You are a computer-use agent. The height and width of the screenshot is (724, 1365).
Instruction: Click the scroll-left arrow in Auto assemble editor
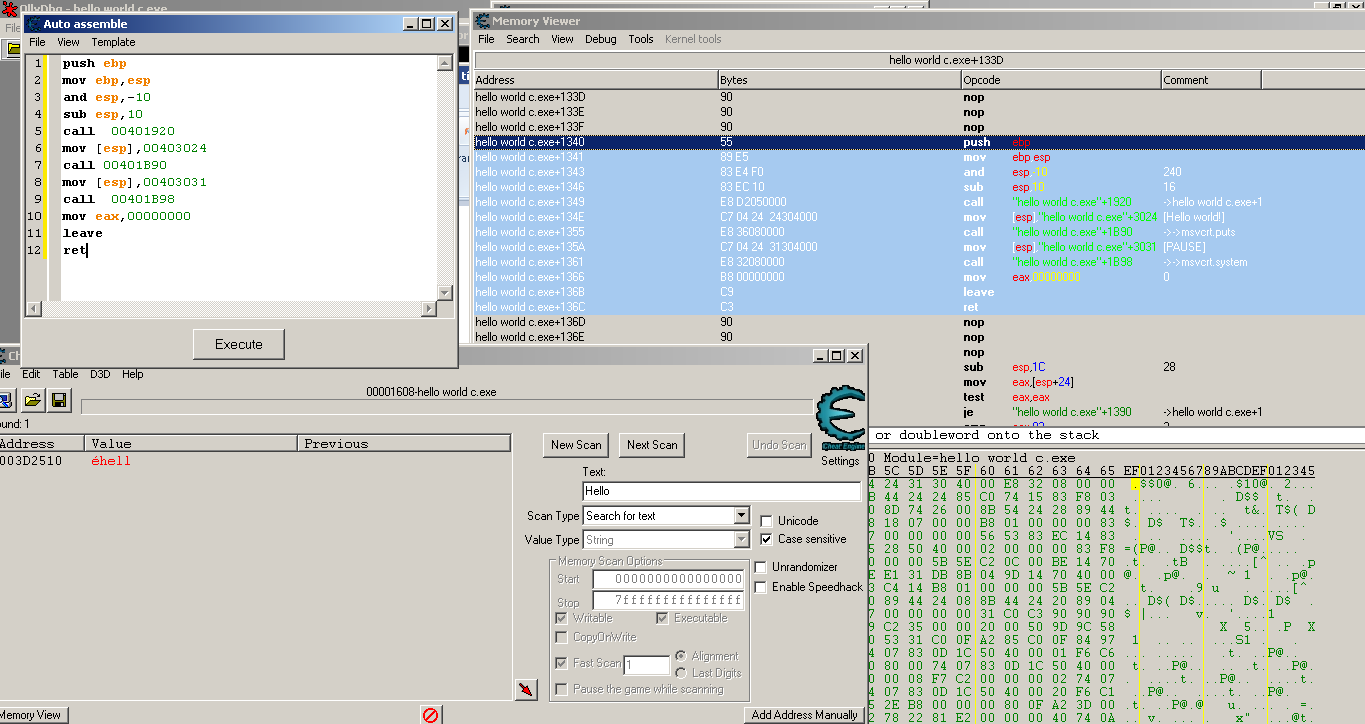[x=33, y=309]
